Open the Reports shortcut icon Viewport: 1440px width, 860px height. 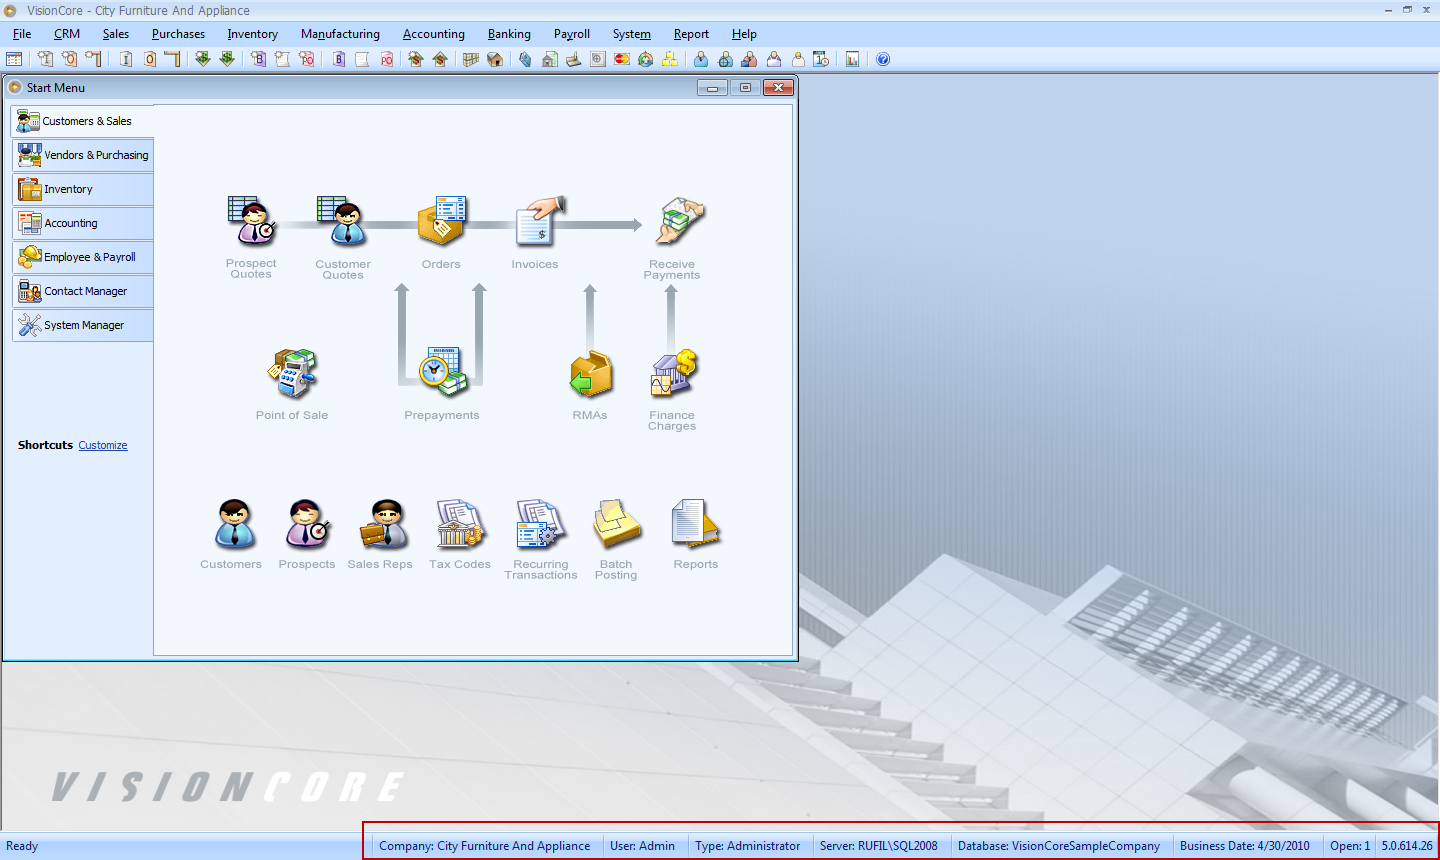click(x=696, y=524)
